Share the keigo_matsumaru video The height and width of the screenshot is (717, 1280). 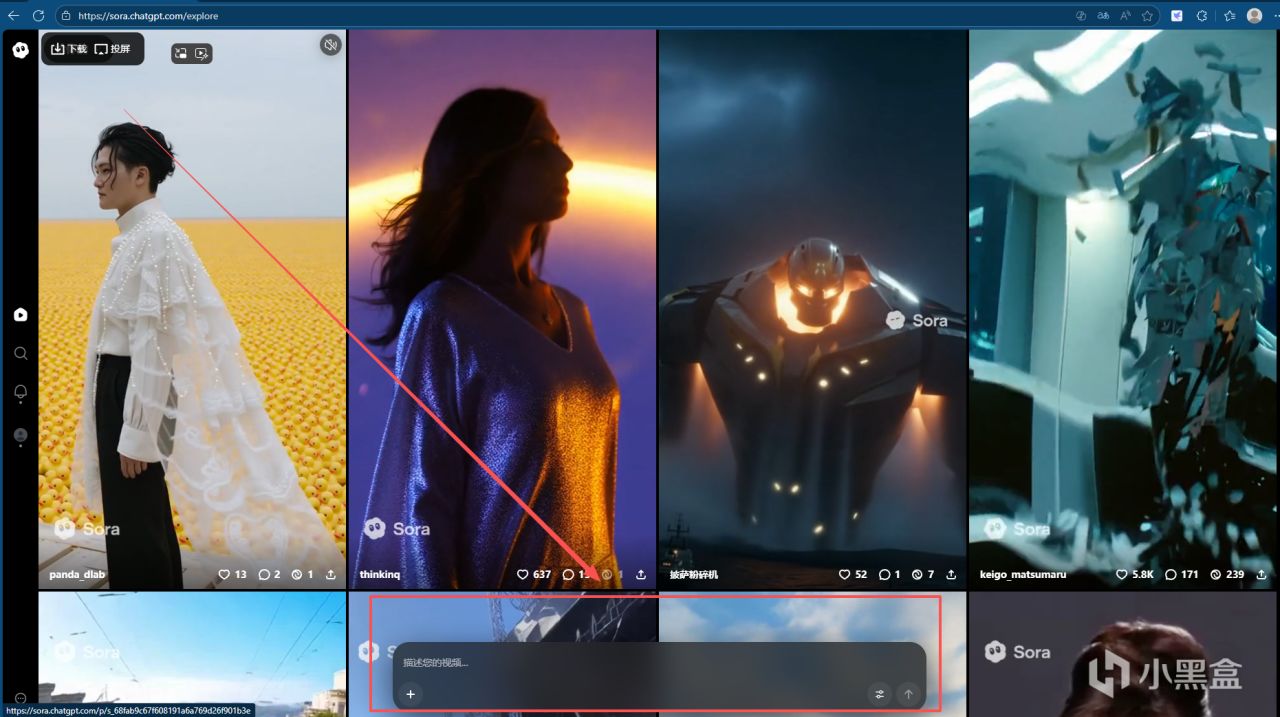coord(1261,575)
